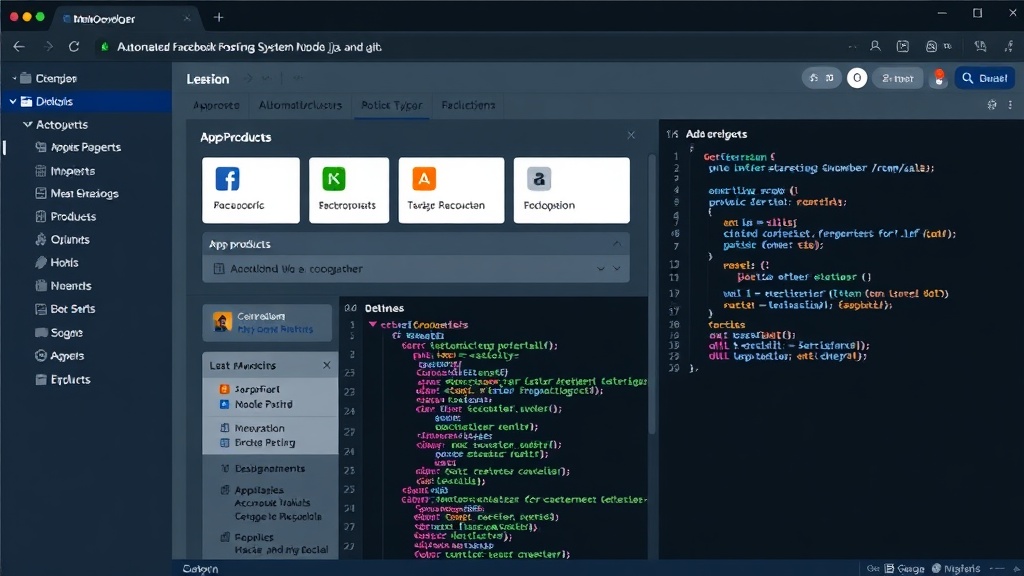Open the vertical three-dot more menu
The width and height of the screenshot is (1024, 576).
(x=1010, y=104)
